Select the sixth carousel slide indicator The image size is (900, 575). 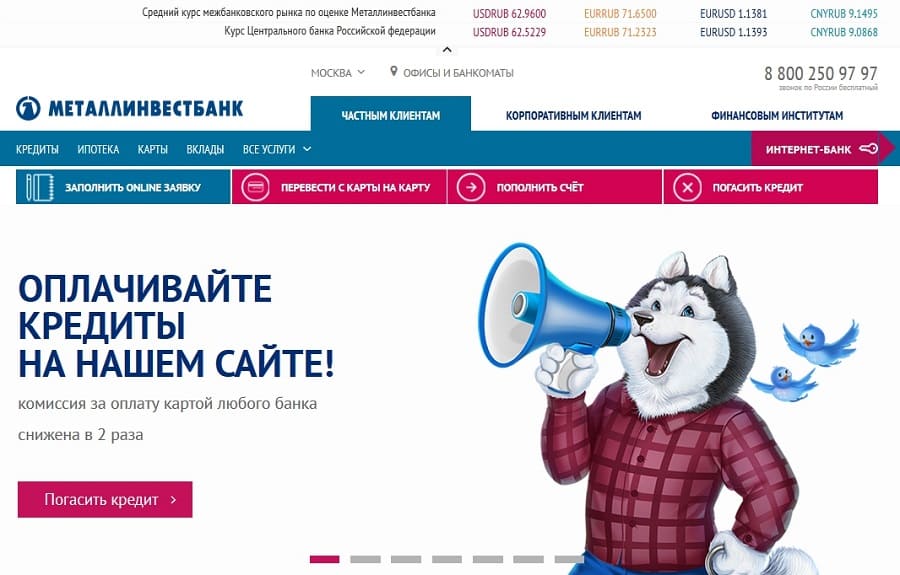[529, 559]
